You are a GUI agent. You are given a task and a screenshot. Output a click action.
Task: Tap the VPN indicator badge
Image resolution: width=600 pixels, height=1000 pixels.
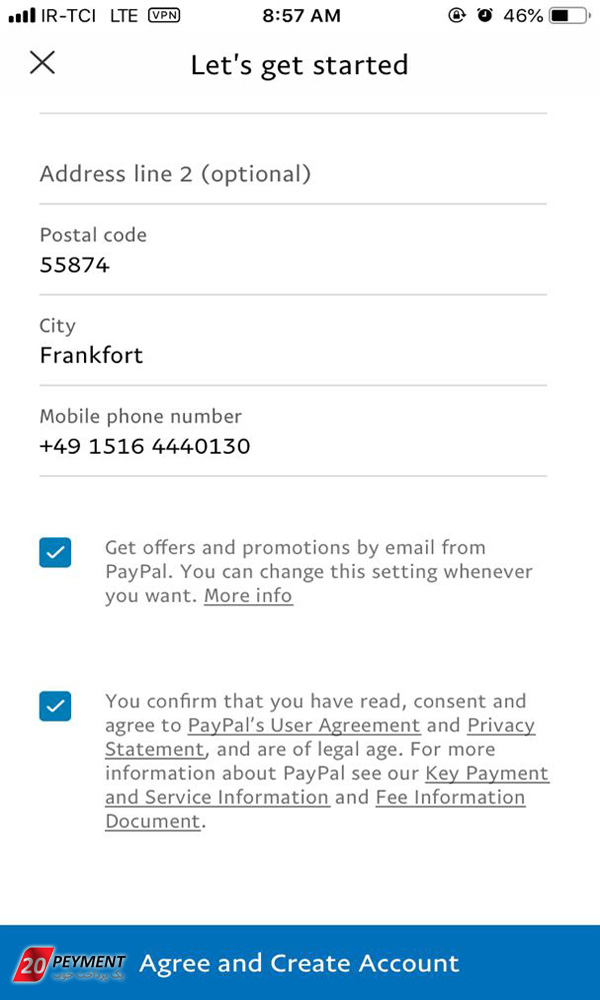point(164,16)
